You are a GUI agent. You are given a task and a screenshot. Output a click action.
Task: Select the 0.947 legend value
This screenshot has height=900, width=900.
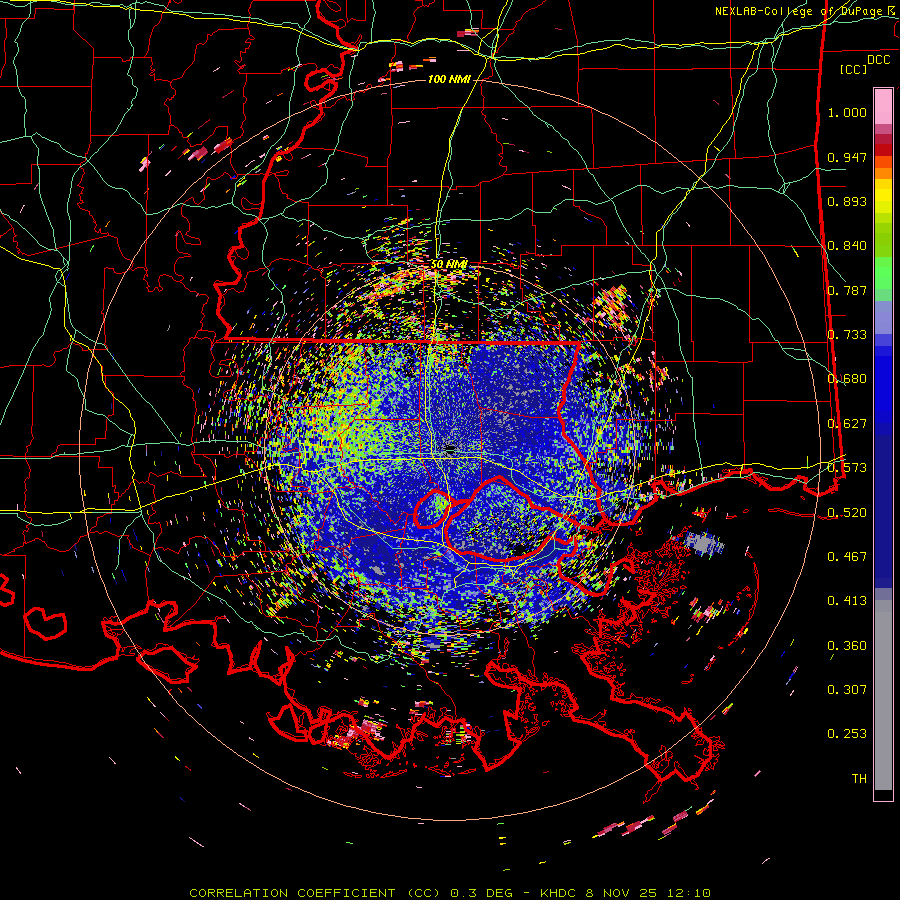[x=847, y=157]
